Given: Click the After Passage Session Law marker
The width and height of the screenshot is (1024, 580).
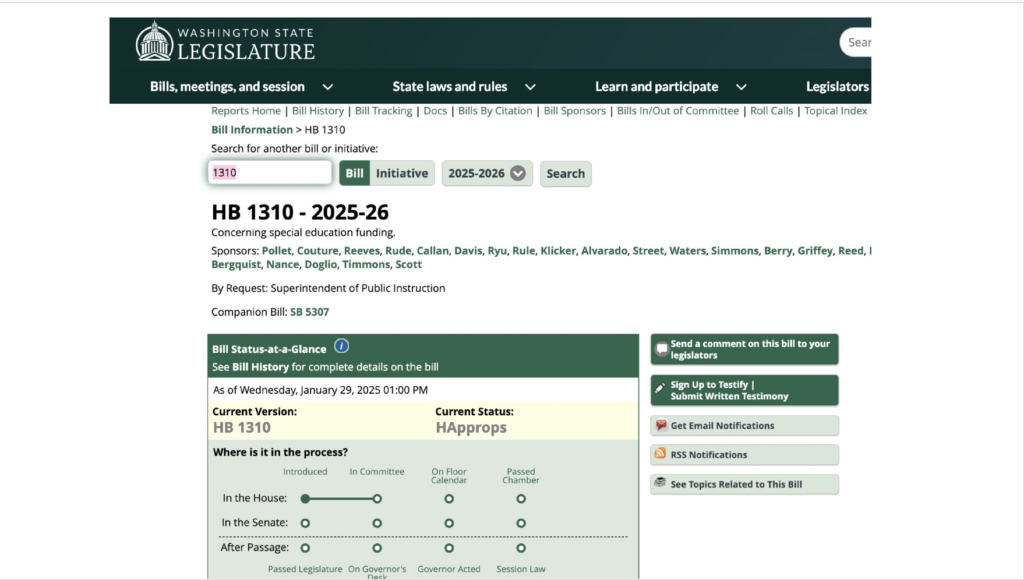Looking at the screenshot, I should 520,548.
